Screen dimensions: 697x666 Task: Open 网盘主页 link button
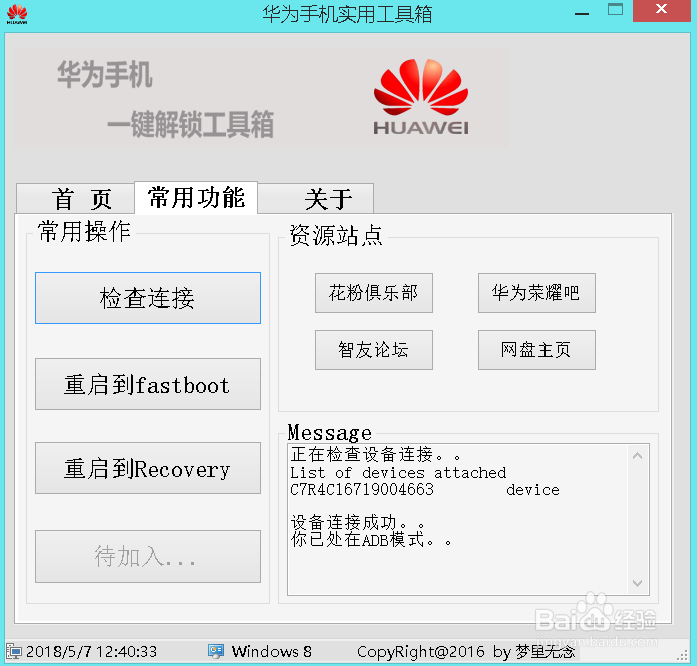537,350
